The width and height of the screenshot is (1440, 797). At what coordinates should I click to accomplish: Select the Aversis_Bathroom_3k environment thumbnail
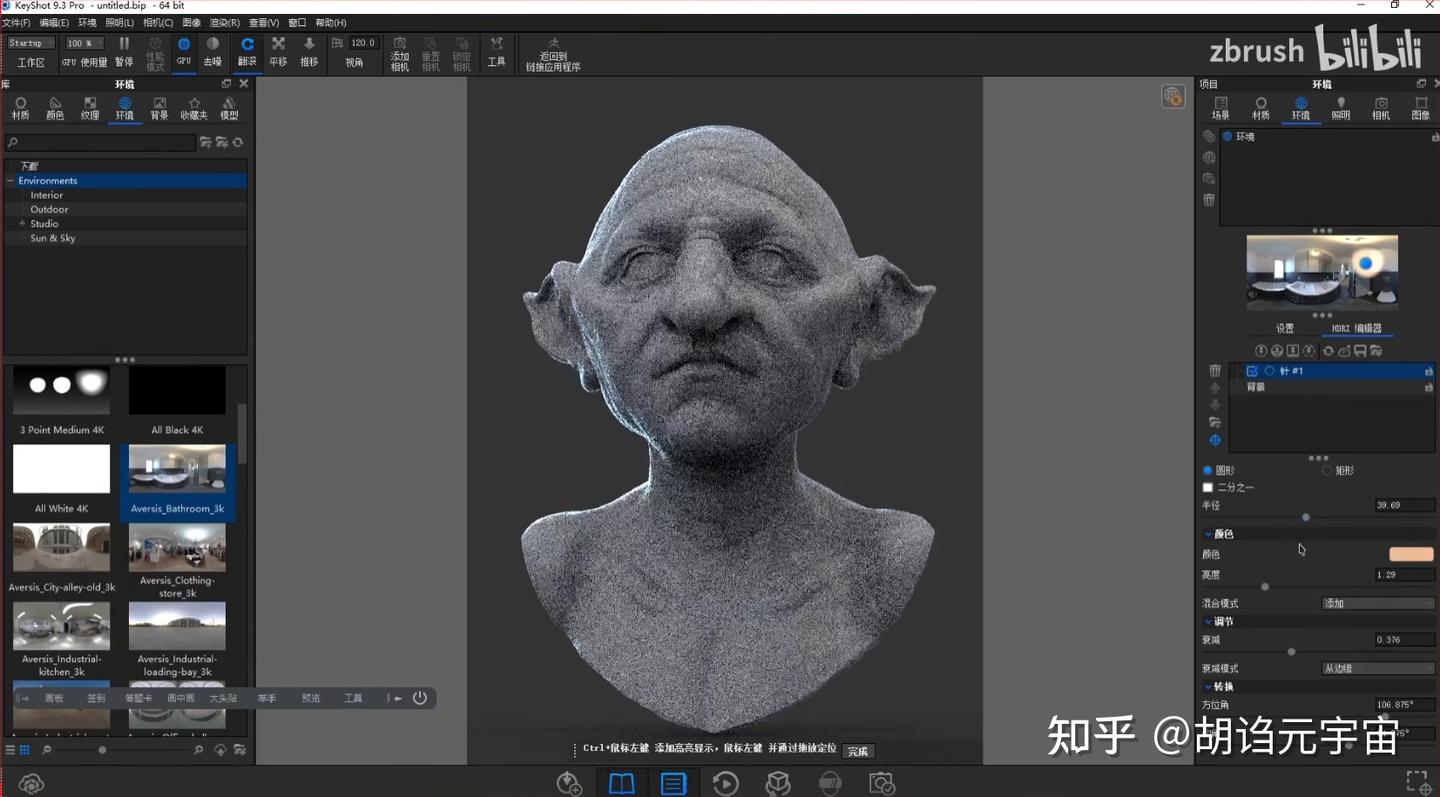[x=177, y=468]
